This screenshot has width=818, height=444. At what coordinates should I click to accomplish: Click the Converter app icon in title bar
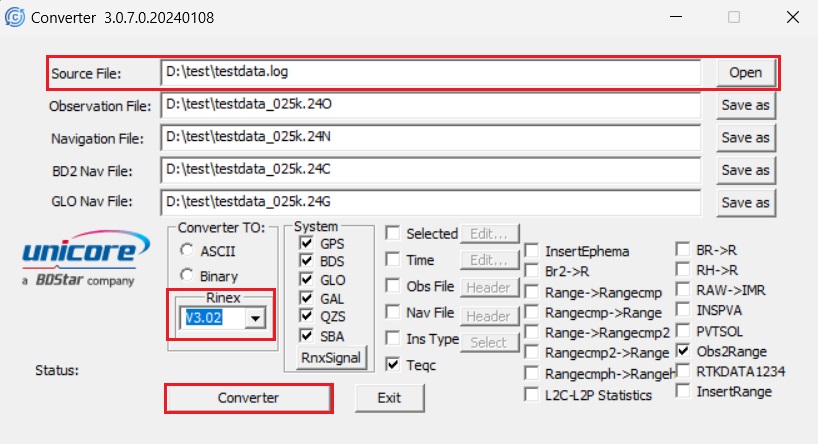16,17
